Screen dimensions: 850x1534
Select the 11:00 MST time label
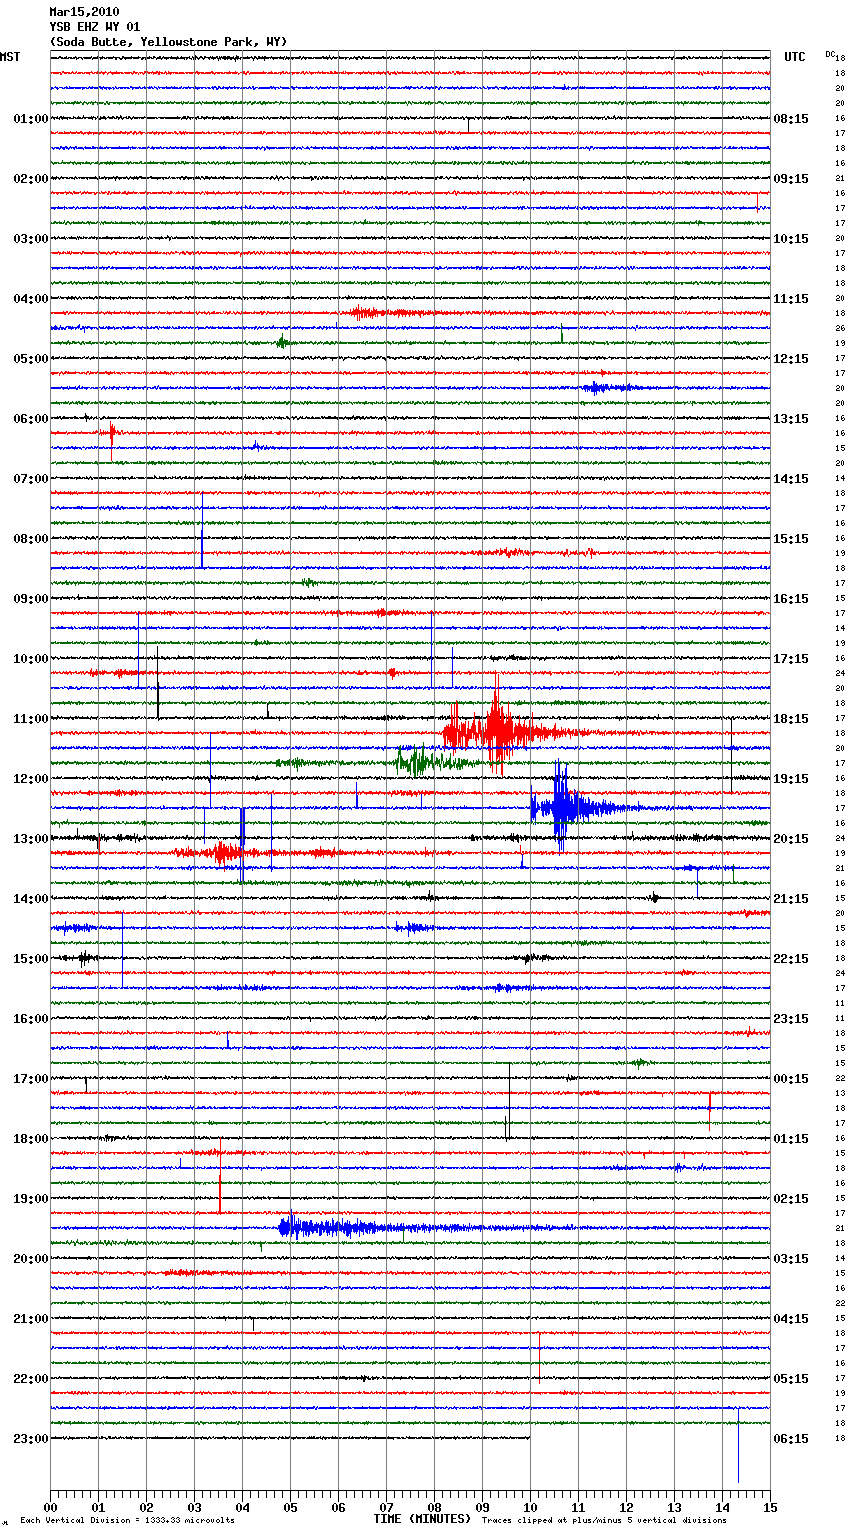click(31, 719)
